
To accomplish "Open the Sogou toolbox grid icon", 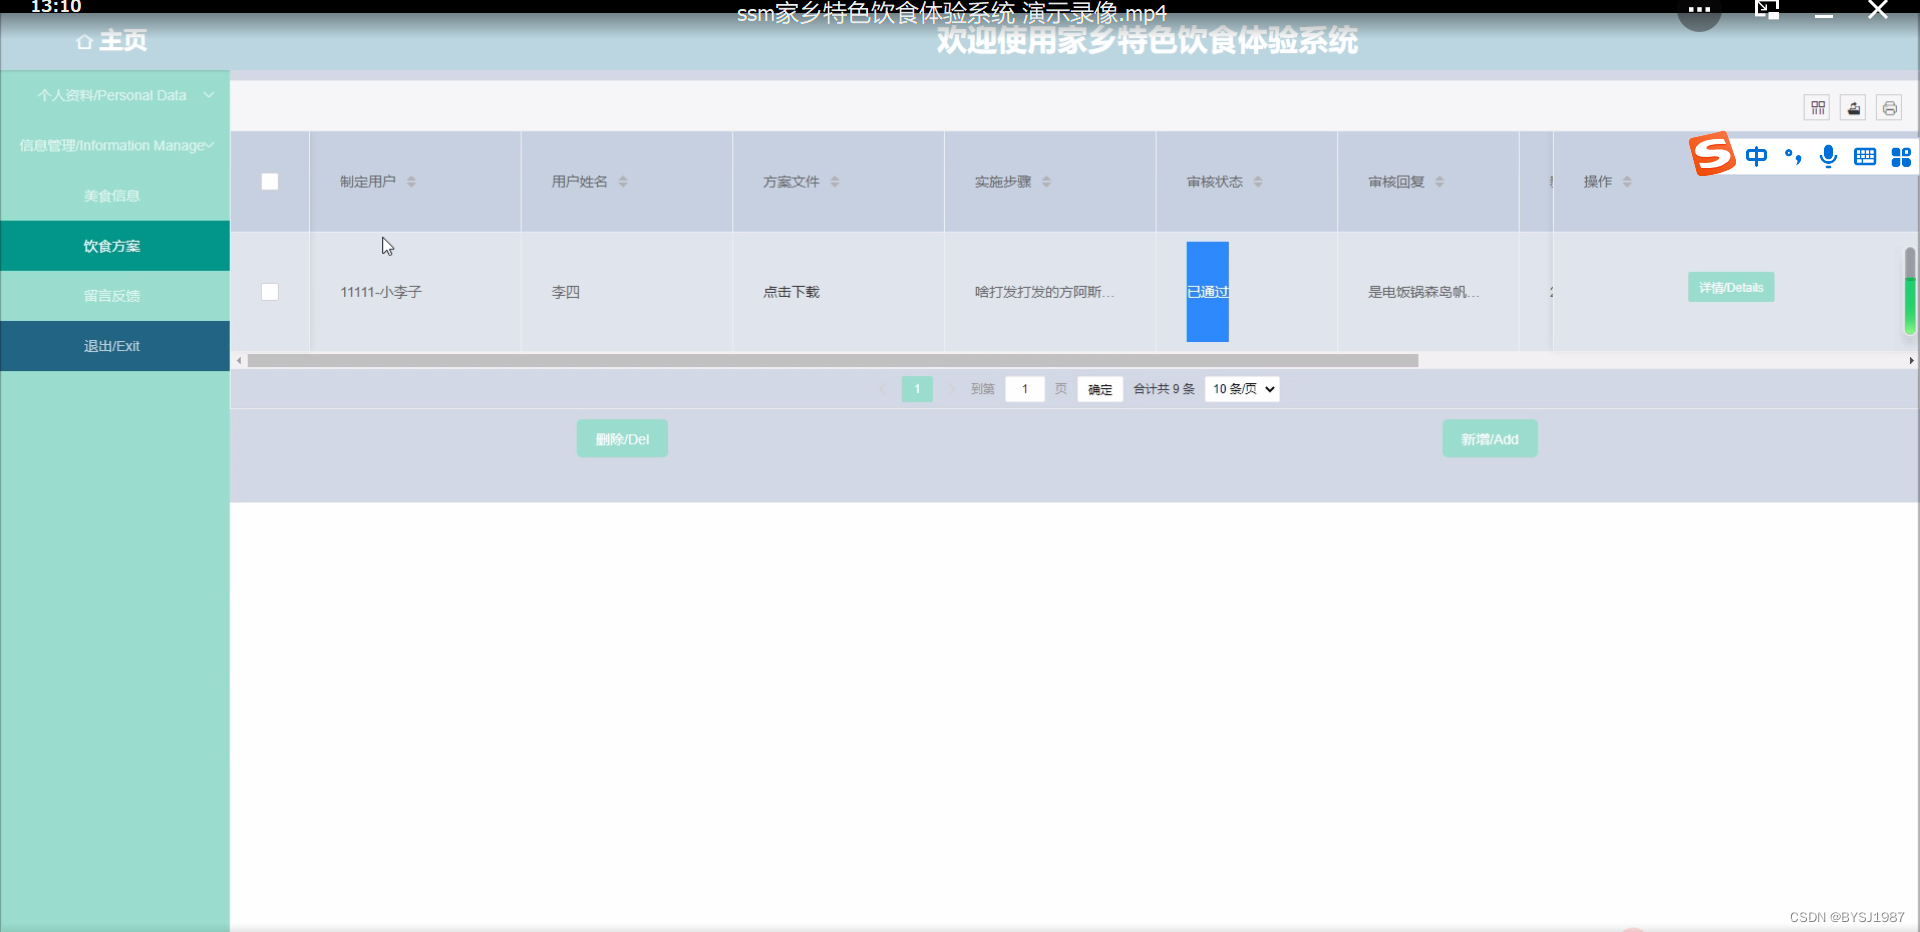I will (x=1901, y=157).
